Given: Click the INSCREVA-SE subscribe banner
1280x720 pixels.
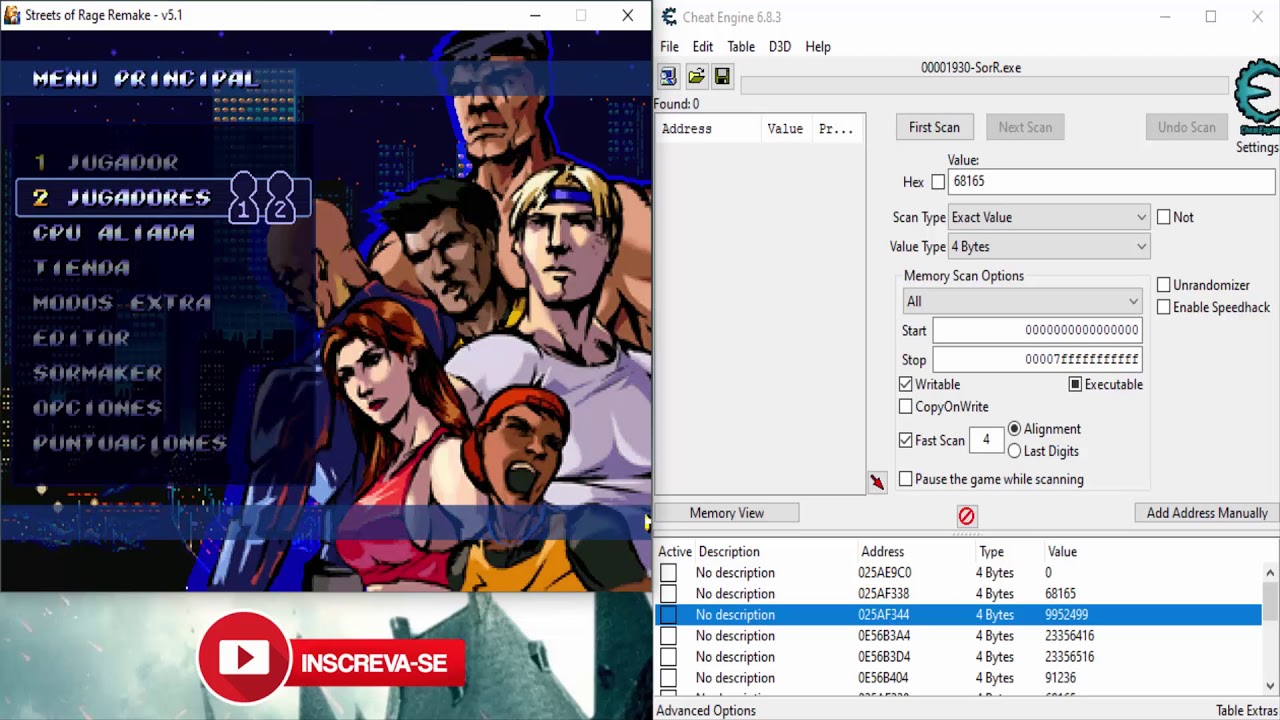Looking at the screenshot, I should (374, 664).
